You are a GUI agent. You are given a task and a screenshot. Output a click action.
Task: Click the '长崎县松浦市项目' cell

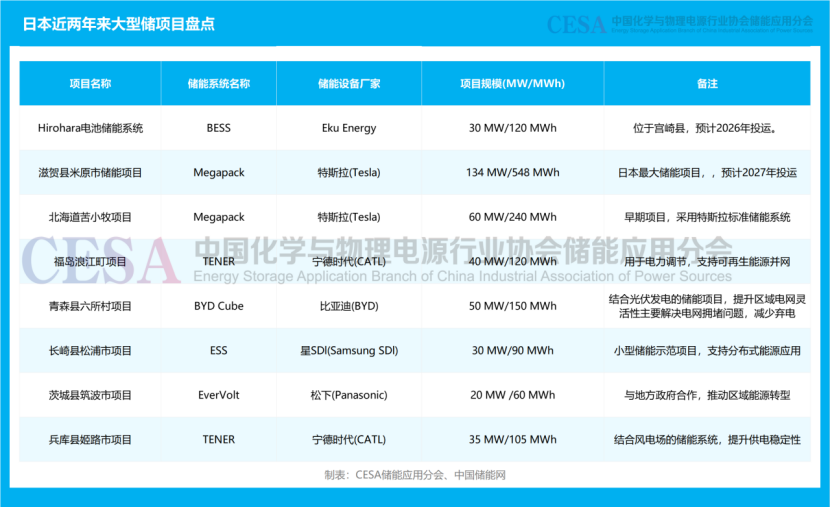coord(90,351)
